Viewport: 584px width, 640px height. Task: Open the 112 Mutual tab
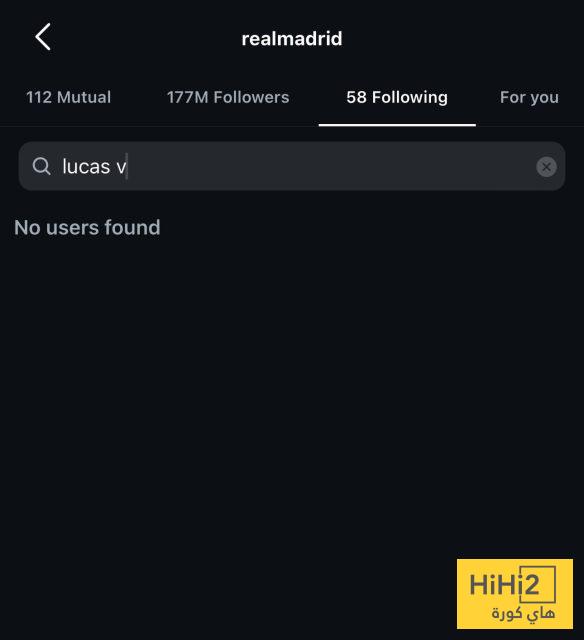pyautogui.click(x=68, y=97)
